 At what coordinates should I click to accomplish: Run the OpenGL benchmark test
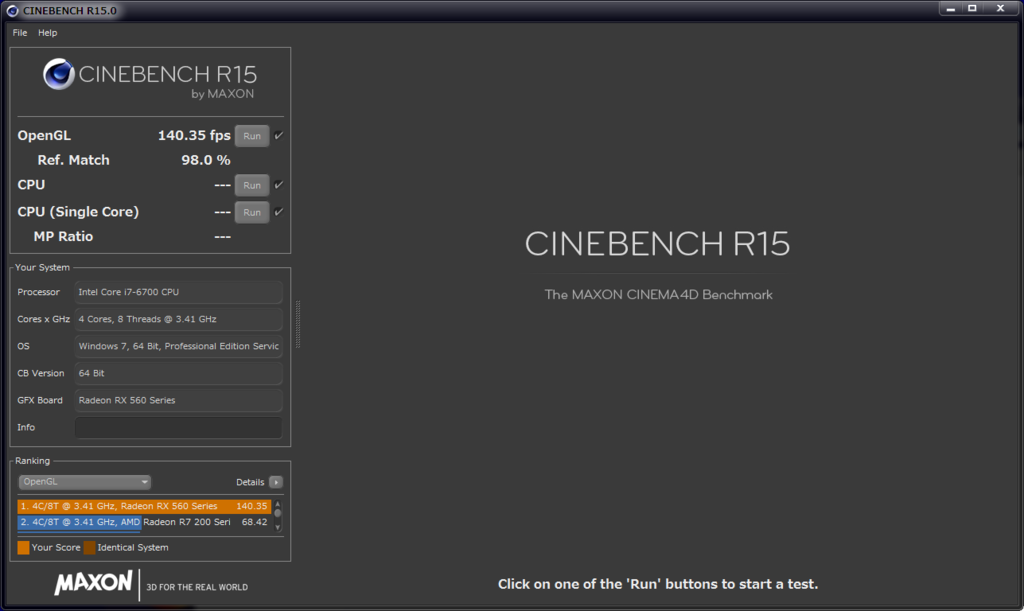click(252, 136)
